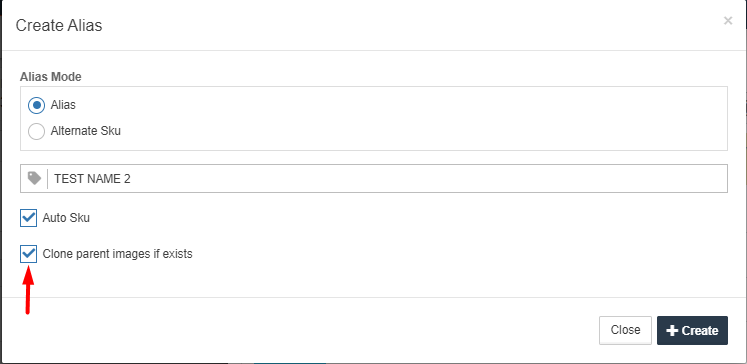Click the Close button in the footer
The height and width of the screenshot is (364, 747).
(625, 330)
